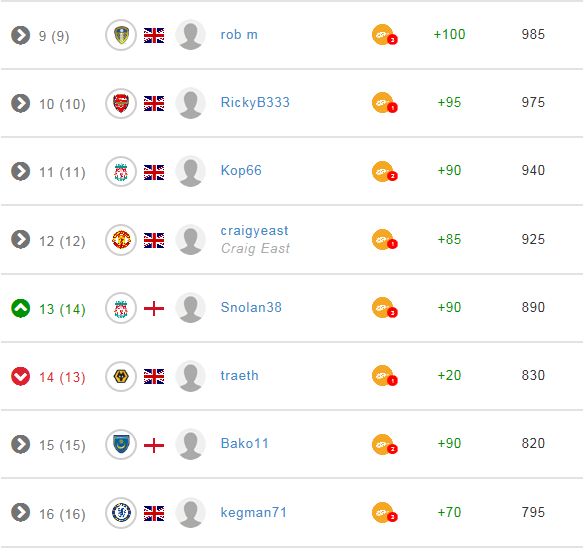This screenshot has height=549, width=583.
Task: Expand rank 16 row arrow for kegman71
Action: (20, 513)
